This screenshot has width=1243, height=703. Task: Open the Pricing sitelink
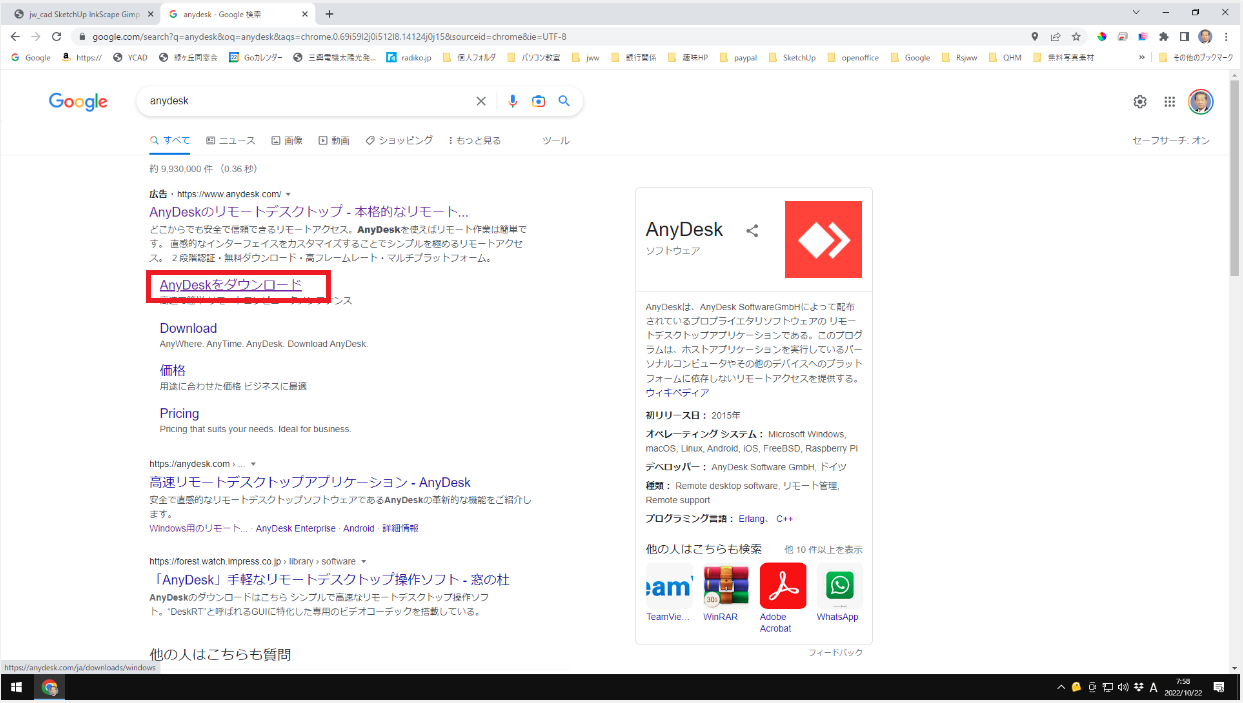(179, 413)
